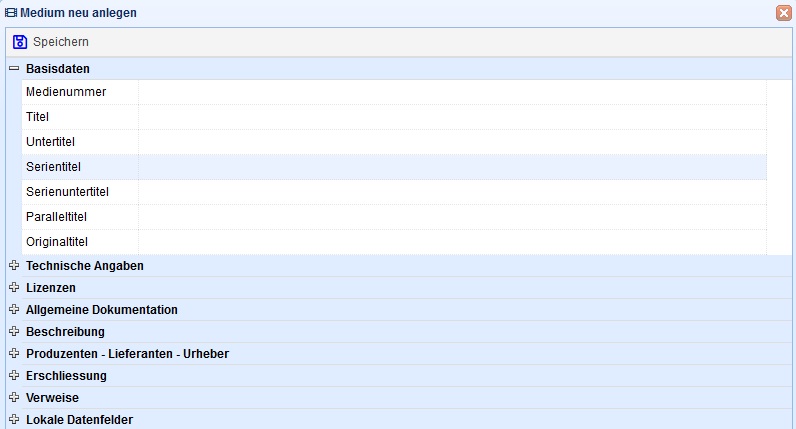Click the Serienuntertitel value cell
This screenshot has height=429, width=796.
tap(452, 192)
